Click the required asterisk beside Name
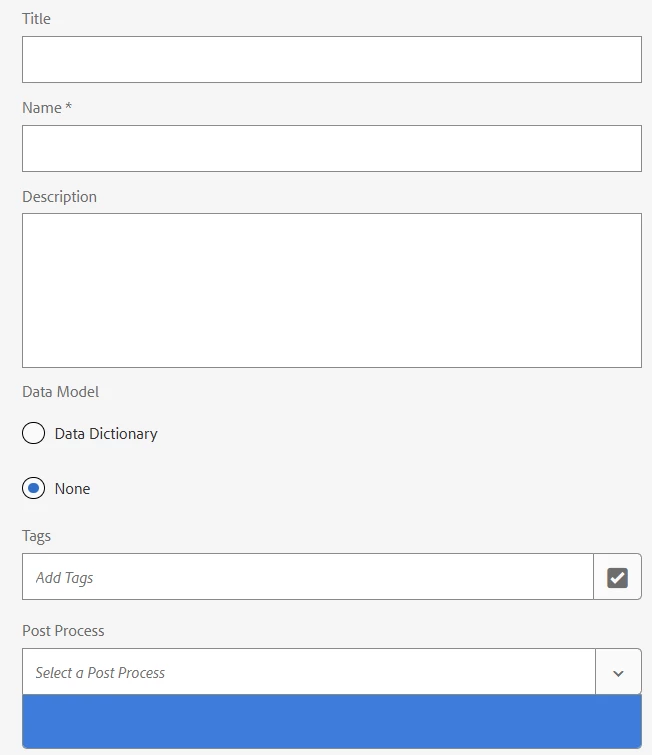The image size is (652, 755). click(68, 105)
